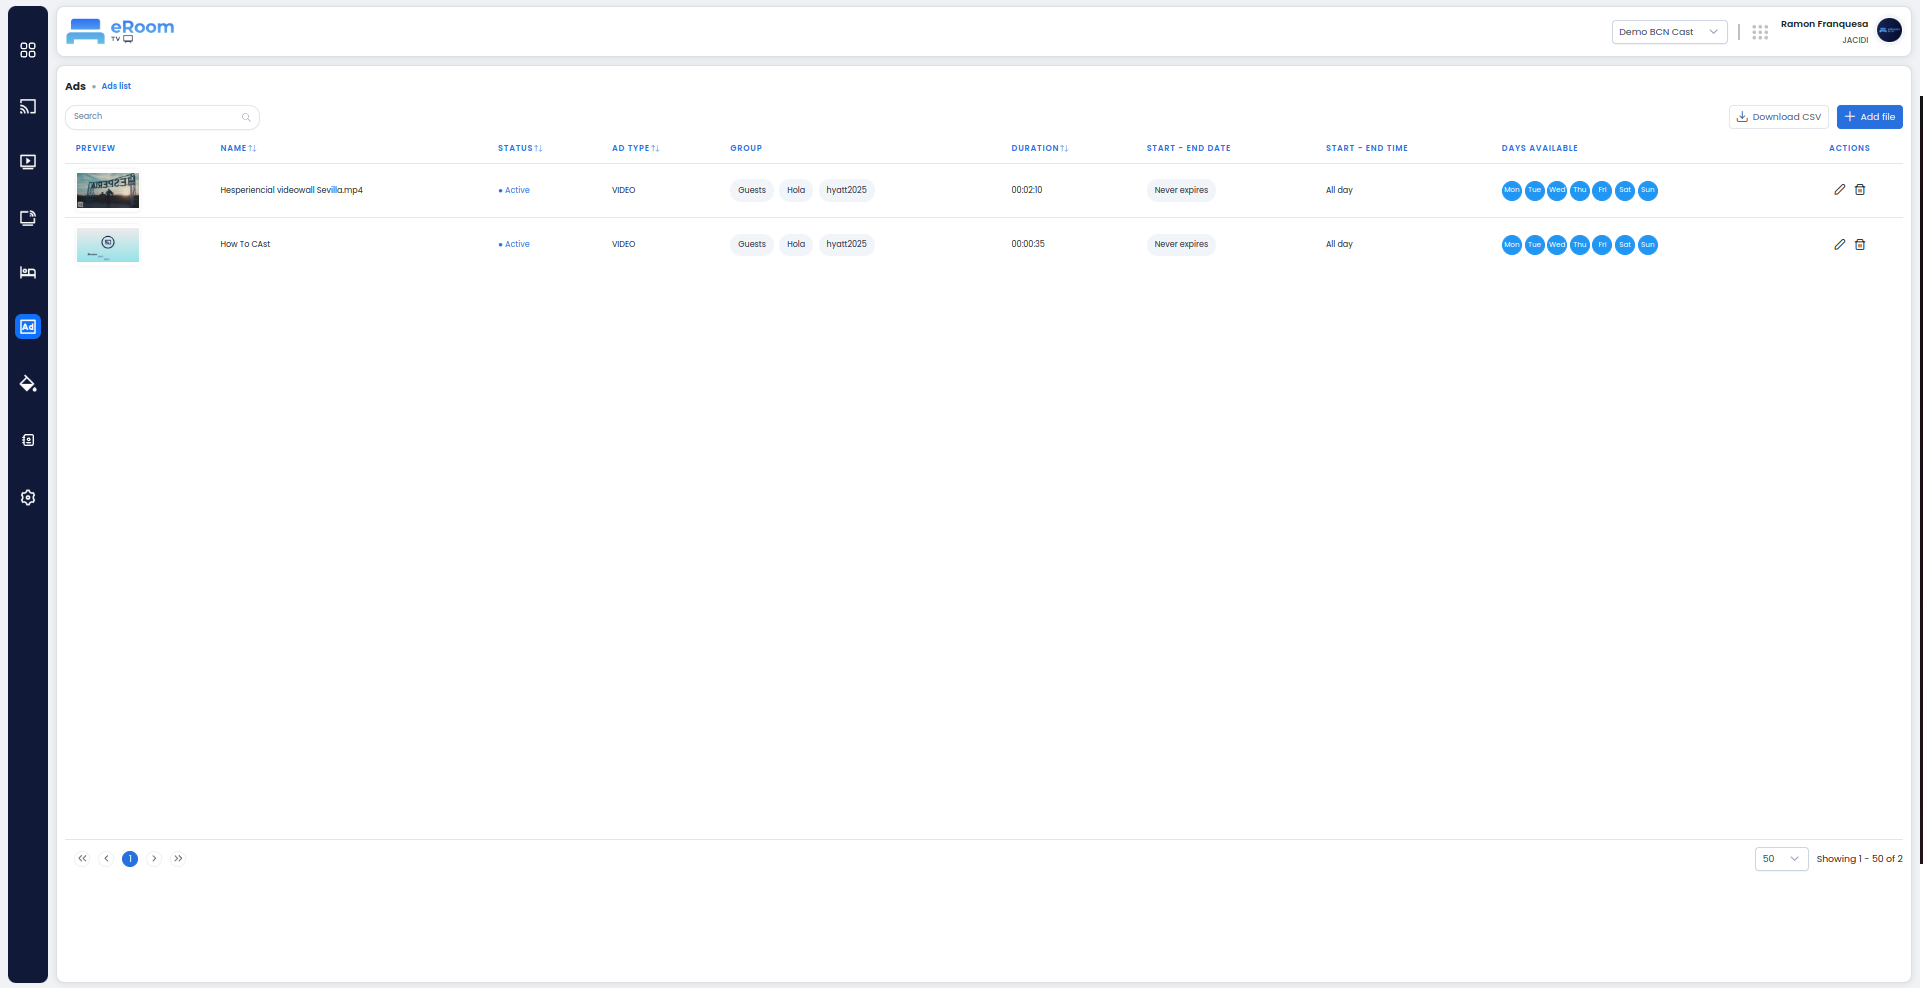The width and height of the screenshot is (1923, 988).
Task: Delete the Hesperiencial videowall Sevilla.mp4 ad
Action: (x=1860, y=190)
